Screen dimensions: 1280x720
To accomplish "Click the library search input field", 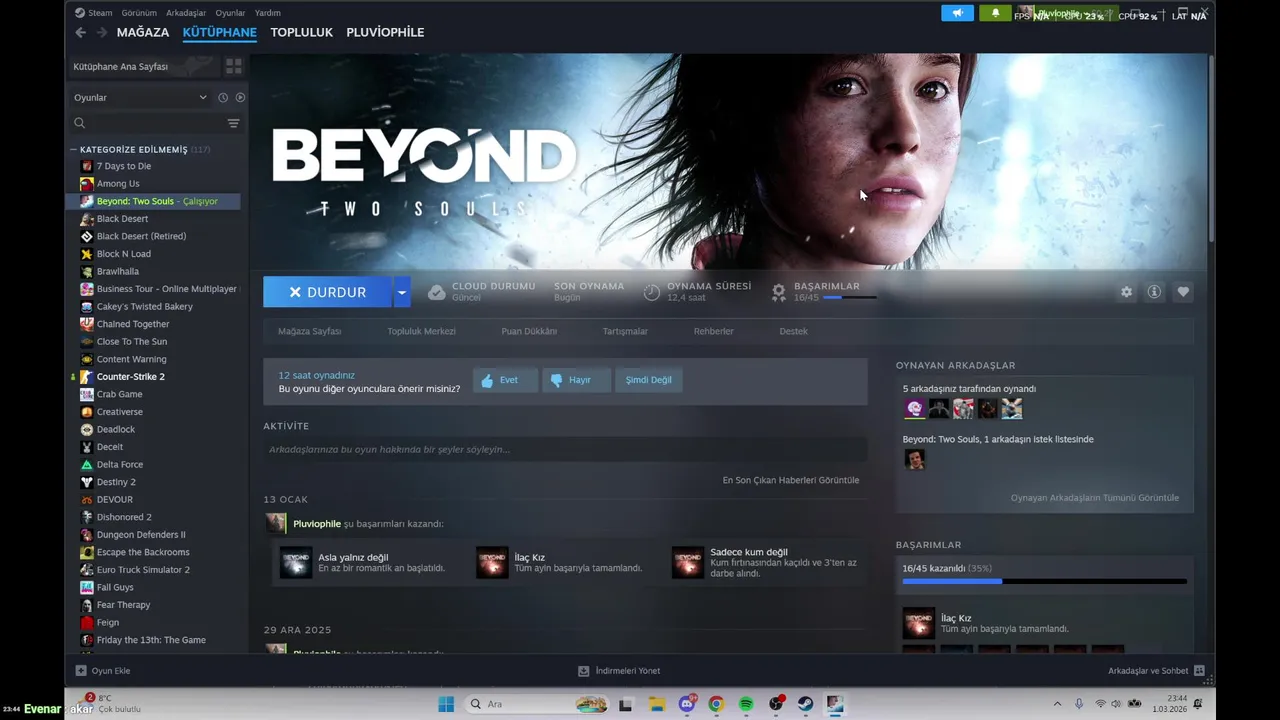I will click(x=149, y=123).
